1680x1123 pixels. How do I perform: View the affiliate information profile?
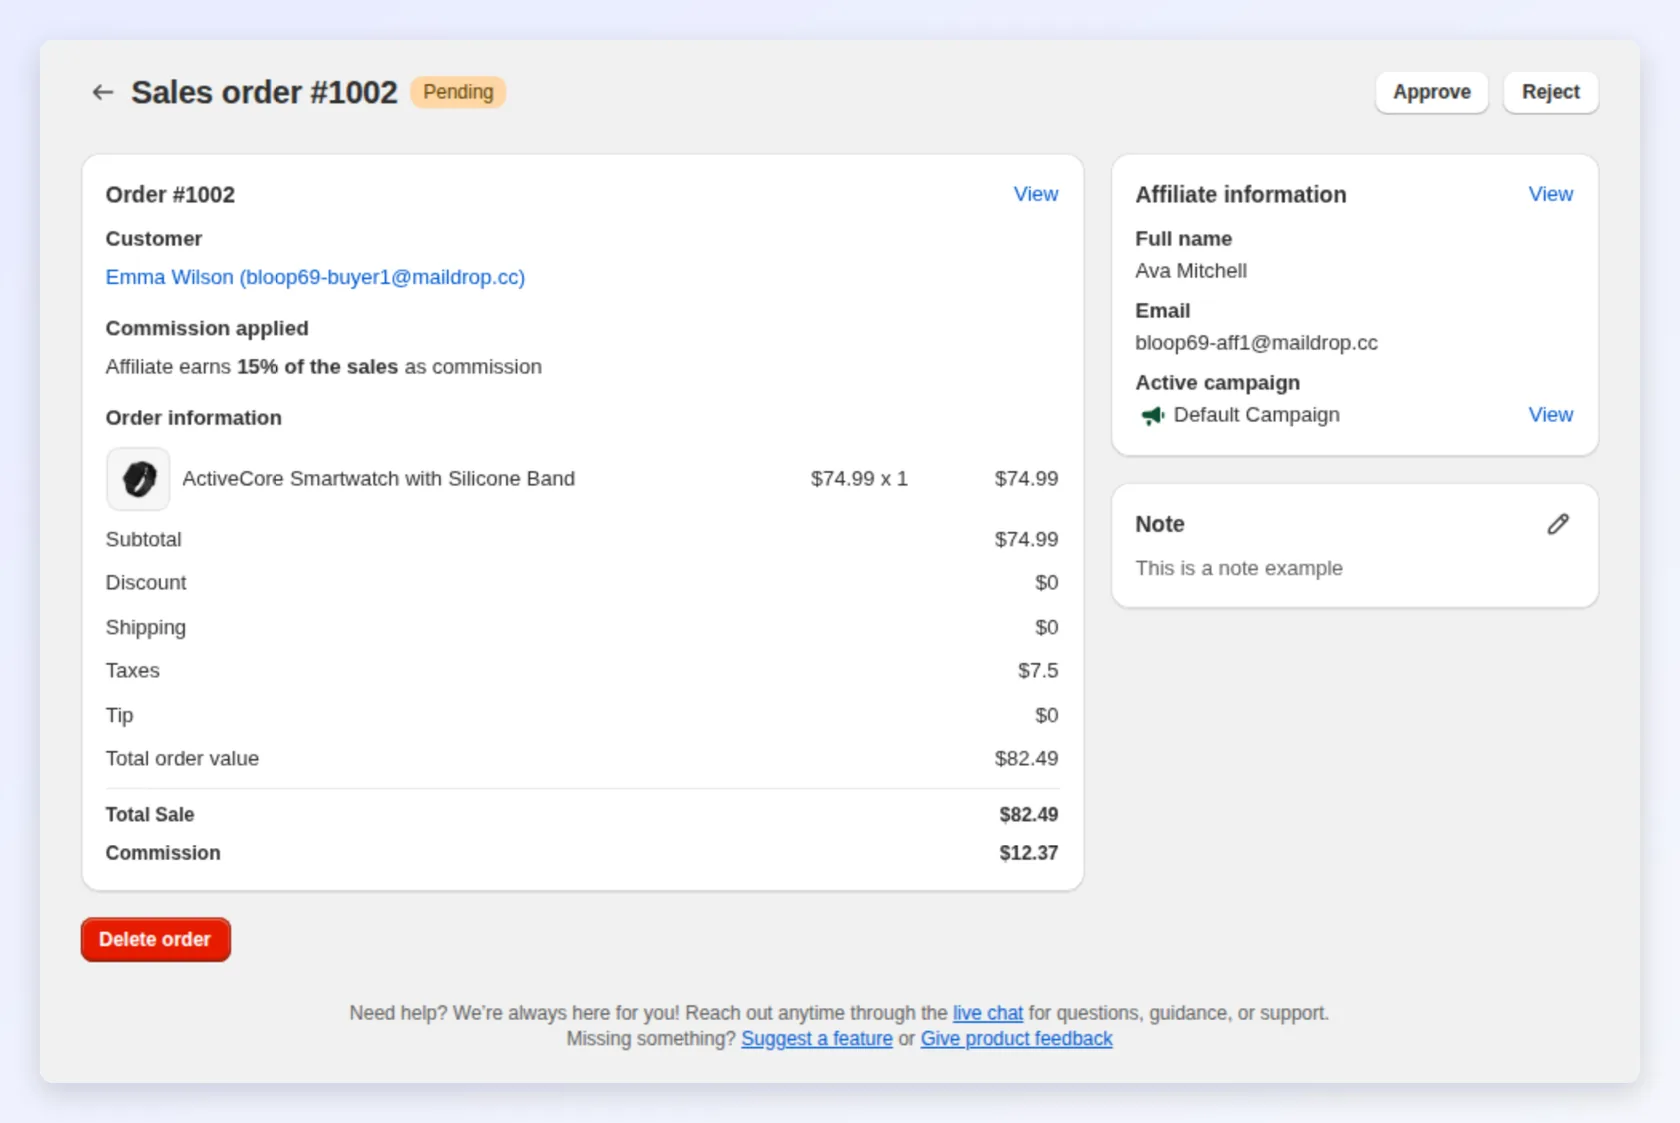coord(1550,194)
